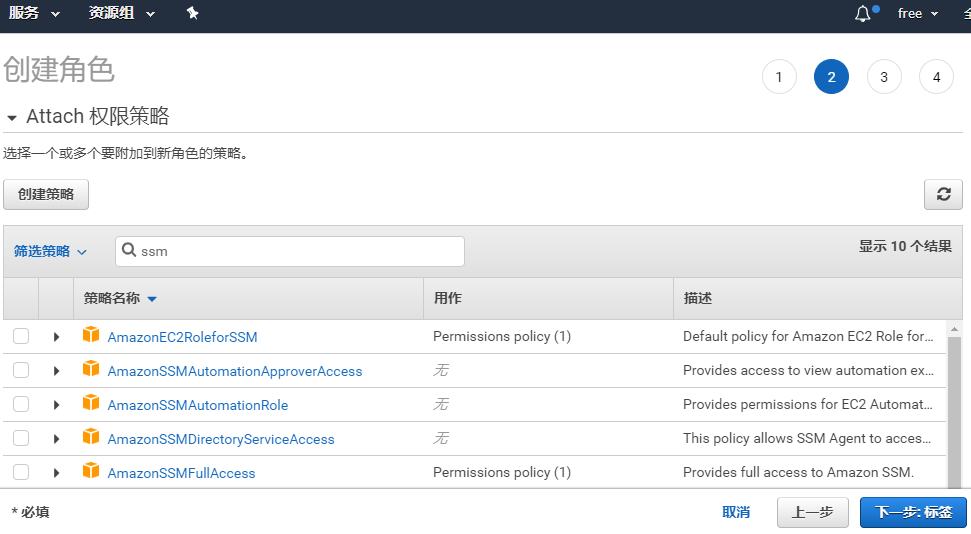Select AmazonSSMAutomationRole checkbox

tap(21, 405)
